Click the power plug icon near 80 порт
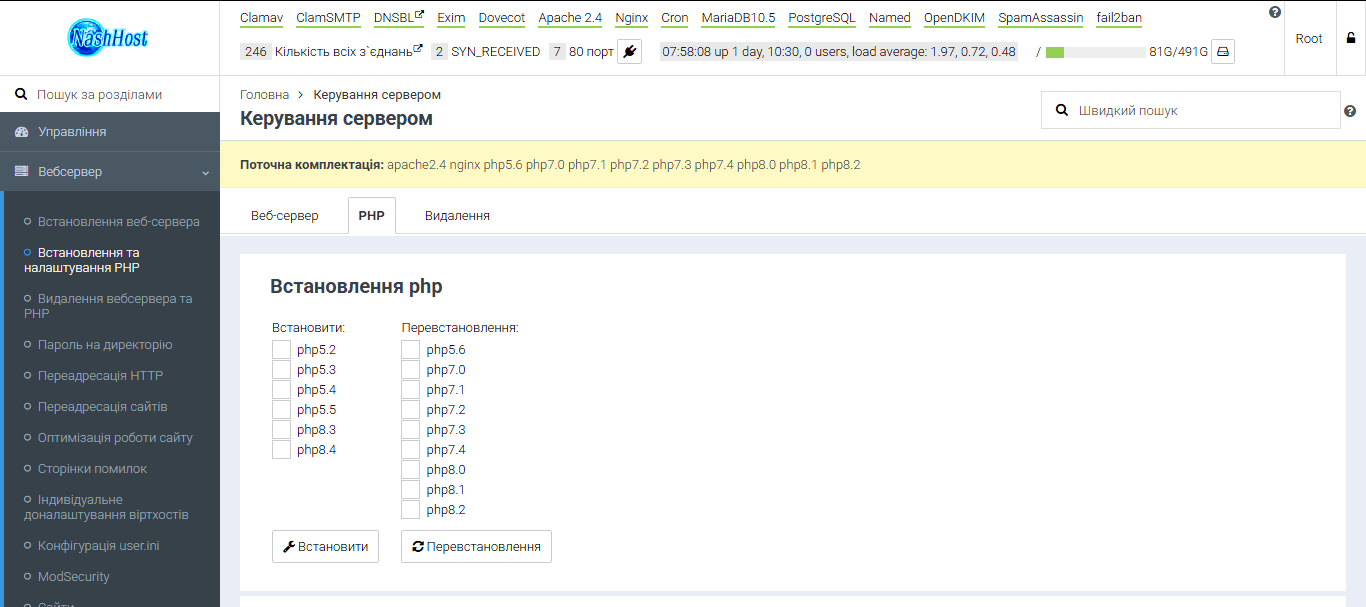 click(x=629, y=51)
